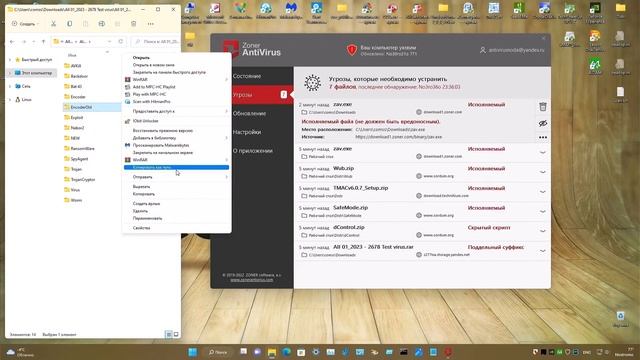Click the Delete trash icon in Explorer toolbar

pyautogui.click(x=133, y=24)
